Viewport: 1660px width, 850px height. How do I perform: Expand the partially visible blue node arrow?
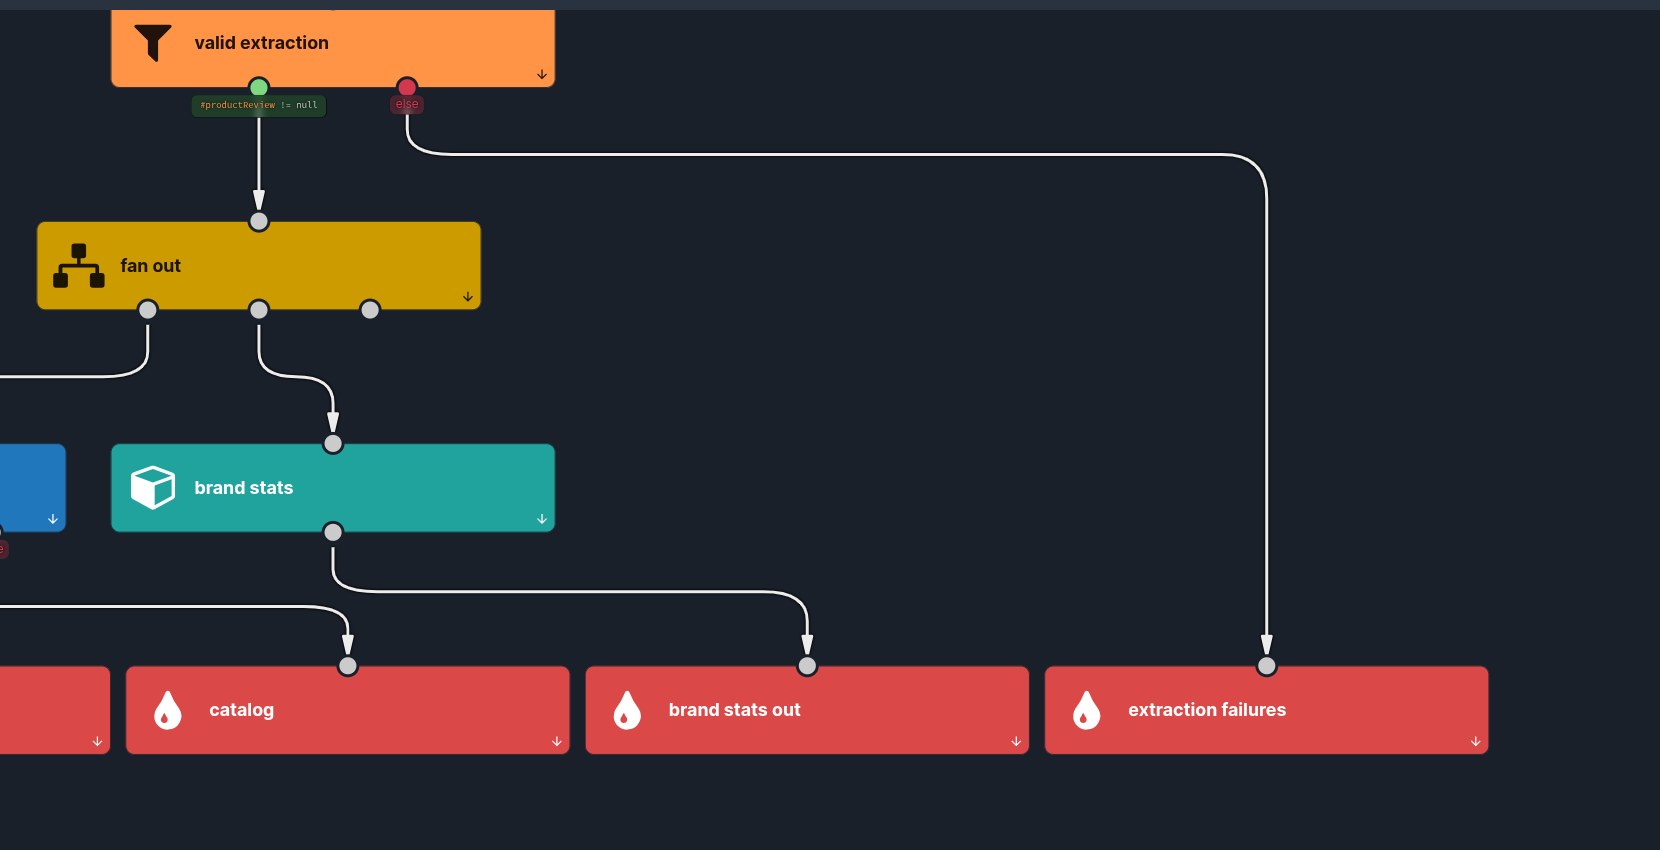click(x=53, y=519)
